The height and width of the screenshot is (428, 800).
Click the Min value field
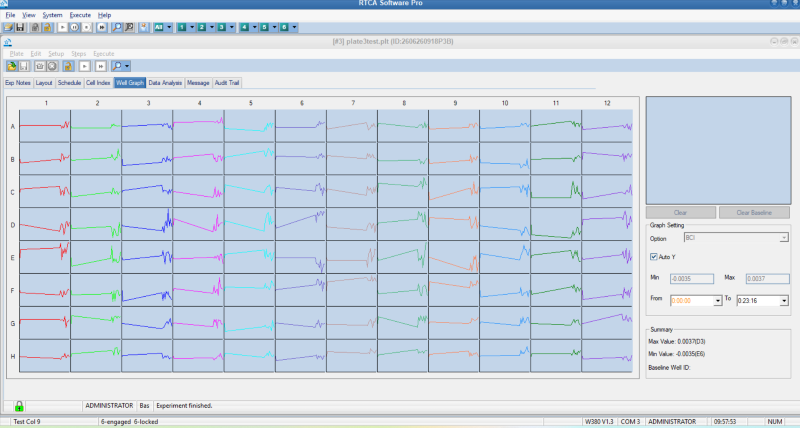pos(692,279)
